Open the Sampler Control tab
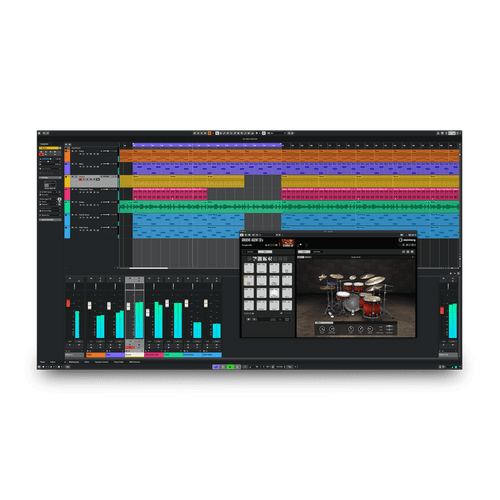 click(102, 362)
